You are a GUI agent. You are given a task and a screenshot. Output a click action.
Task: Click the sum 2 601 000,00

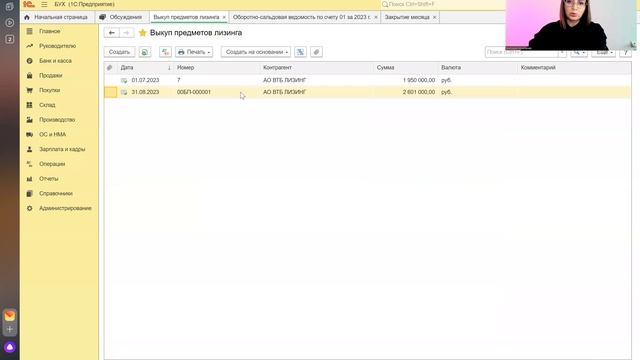click(419, 92)
